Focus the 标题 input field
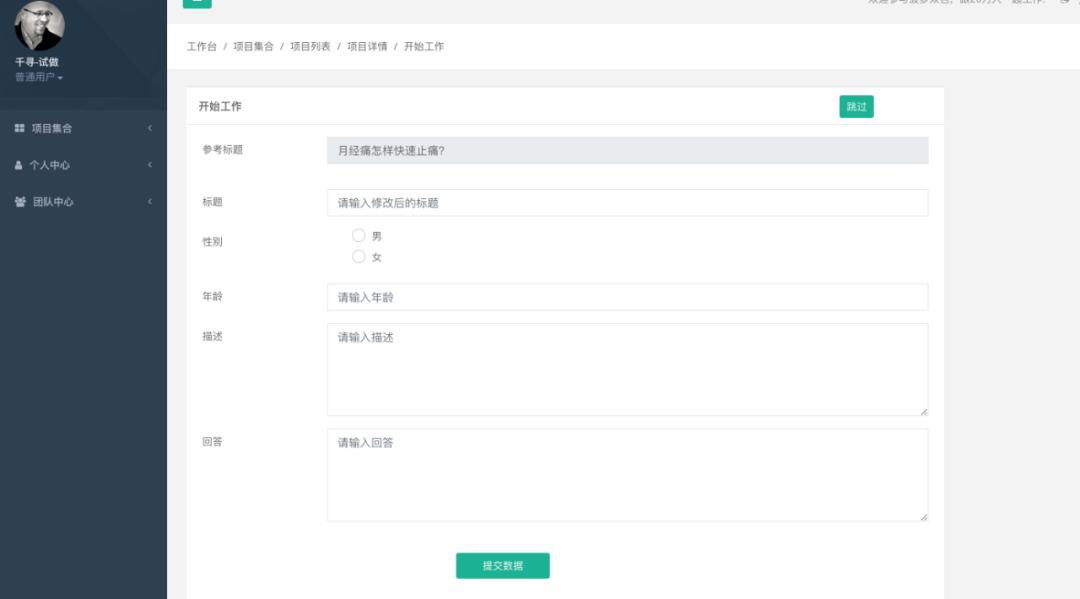1080x599 pixels. click(627, 202)
